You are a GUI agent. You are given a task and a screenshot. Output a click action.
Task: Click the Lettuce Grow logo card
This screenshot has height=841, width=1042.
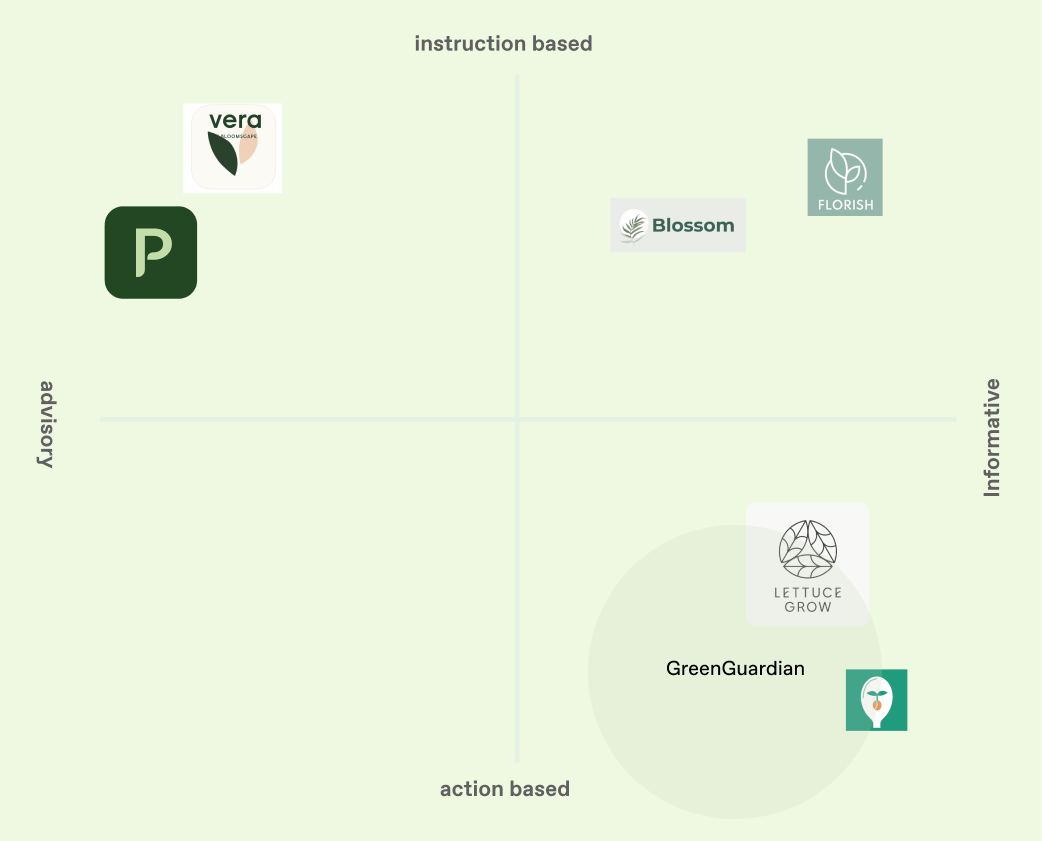807,565
